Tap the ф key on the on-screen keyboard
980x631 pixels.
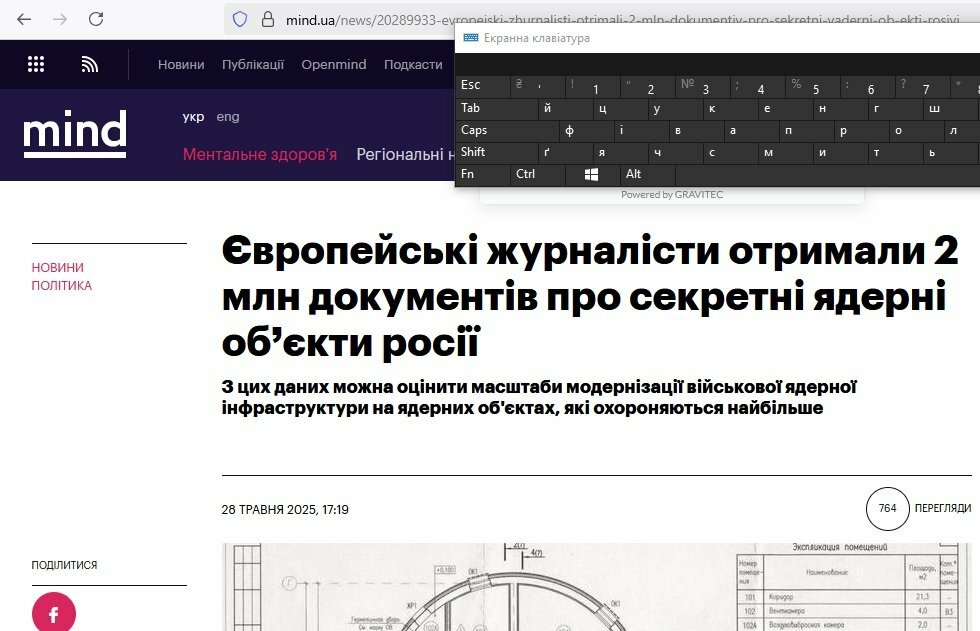click(586, 130)
